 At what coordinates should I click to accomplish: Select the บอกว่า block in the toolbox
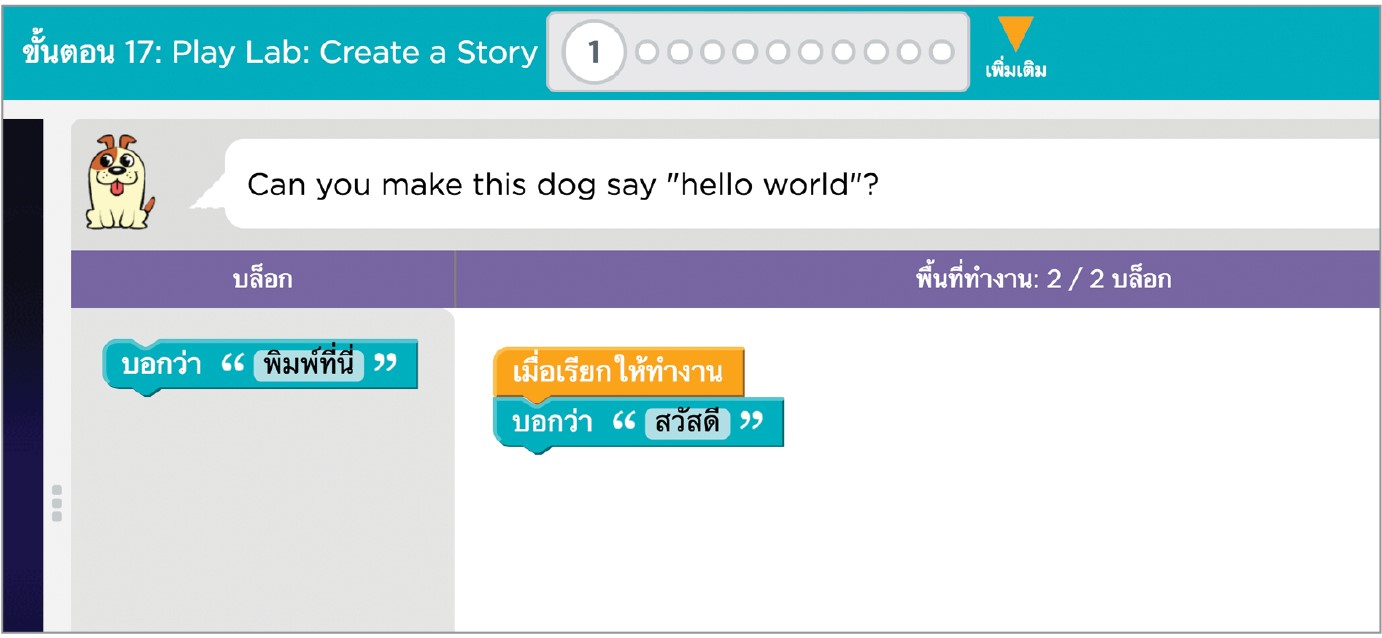coord(160,366)
